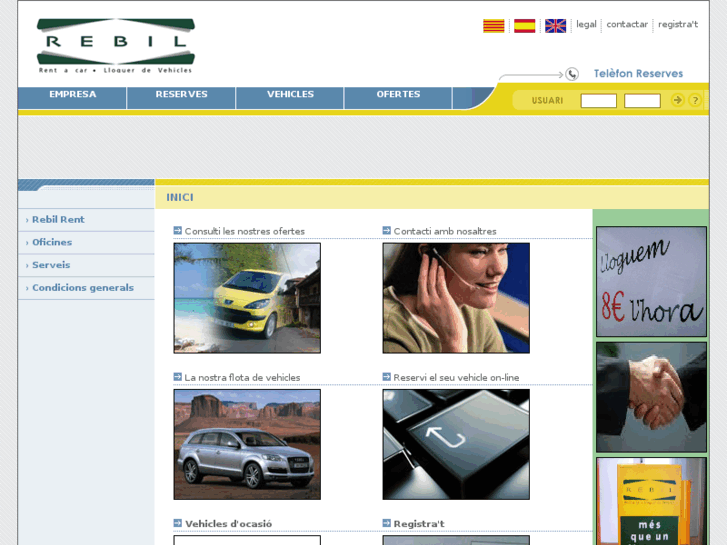727x545 pixels.
Task: Click the arrow icon beside Consulti les nostres ofertes
Action: [x=178, y=231]
